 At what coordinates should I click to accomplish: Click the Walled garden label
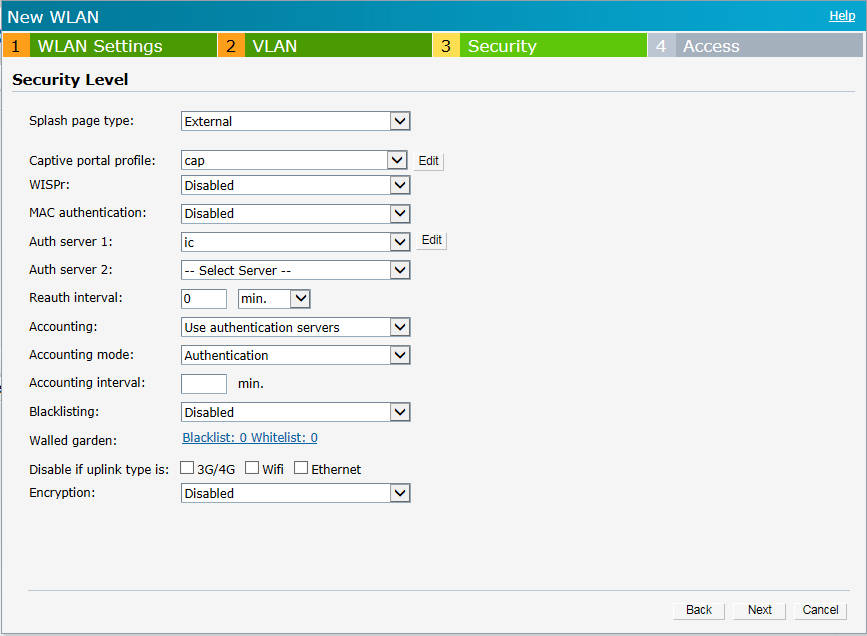73,441
